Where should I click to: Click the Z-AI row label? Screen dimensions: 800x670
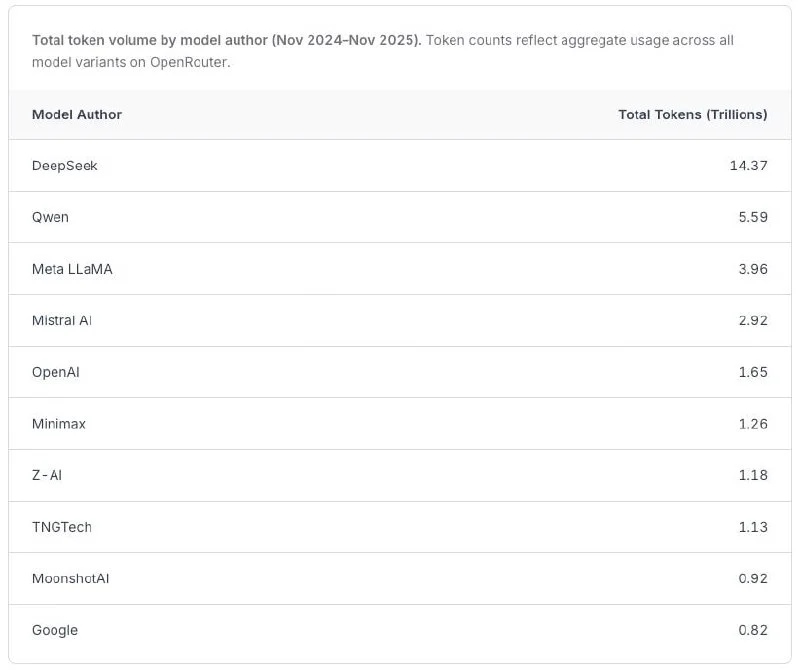pyautogui.click(x=47, y=475)
